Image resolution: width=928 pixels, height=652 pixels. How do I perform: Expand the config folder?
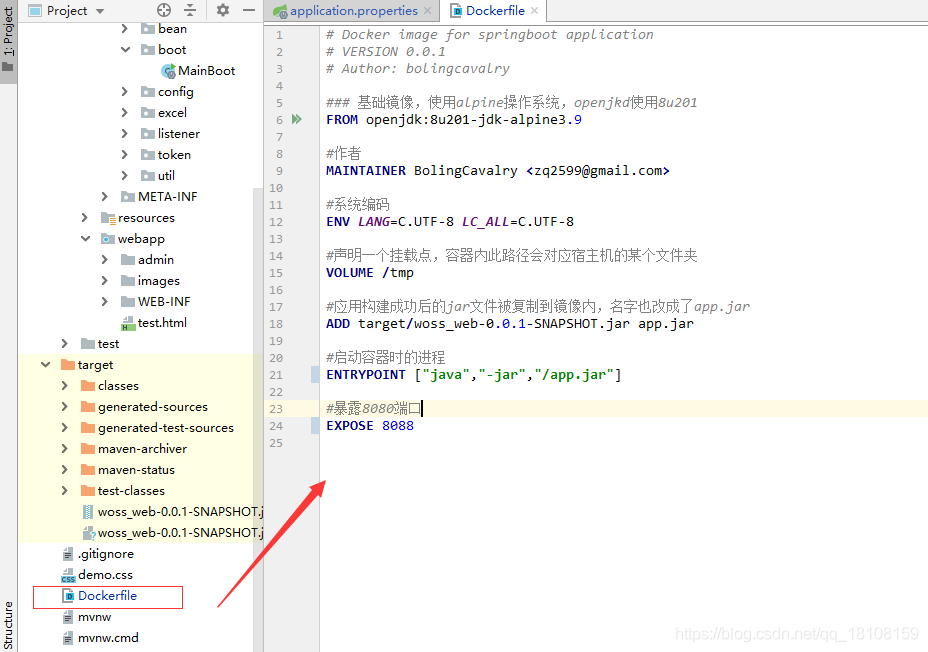124,92
